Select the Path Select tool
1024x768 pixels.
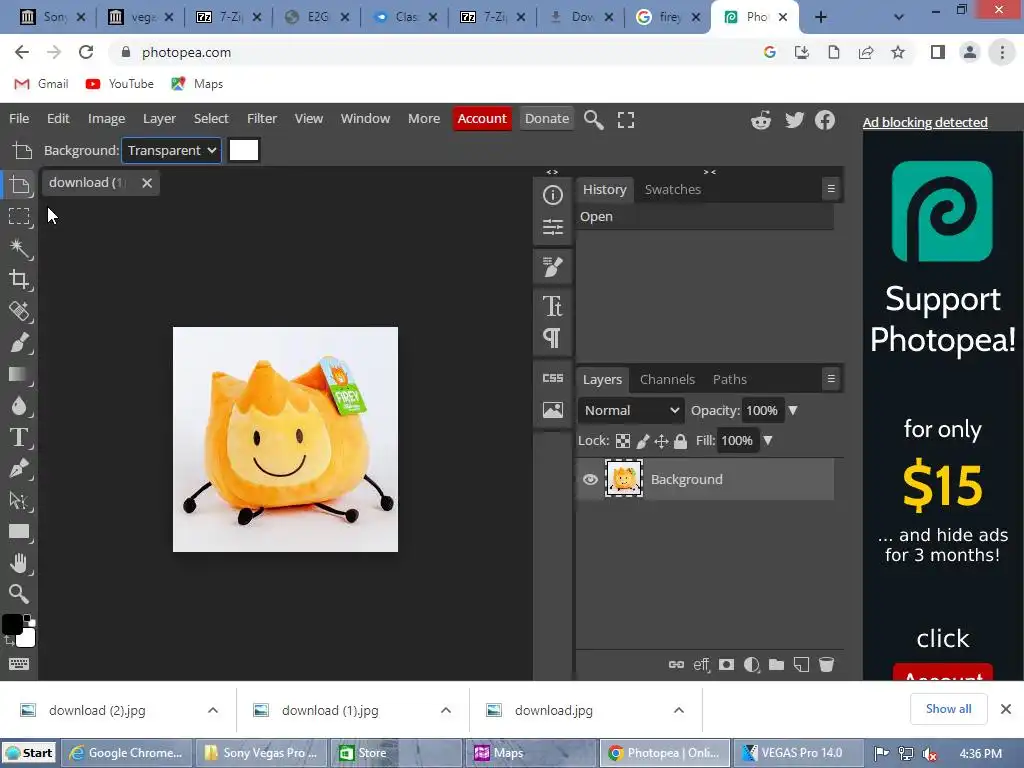pos(19,500)
